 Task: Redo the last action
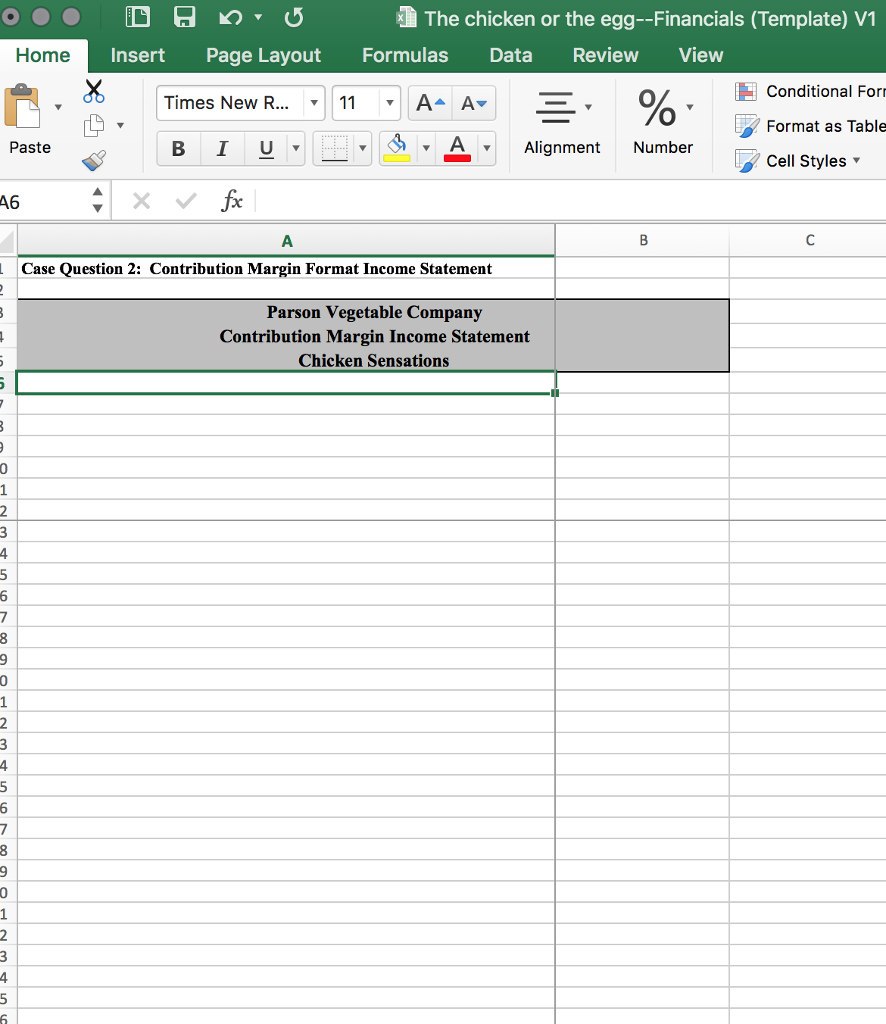click(294, 18)
